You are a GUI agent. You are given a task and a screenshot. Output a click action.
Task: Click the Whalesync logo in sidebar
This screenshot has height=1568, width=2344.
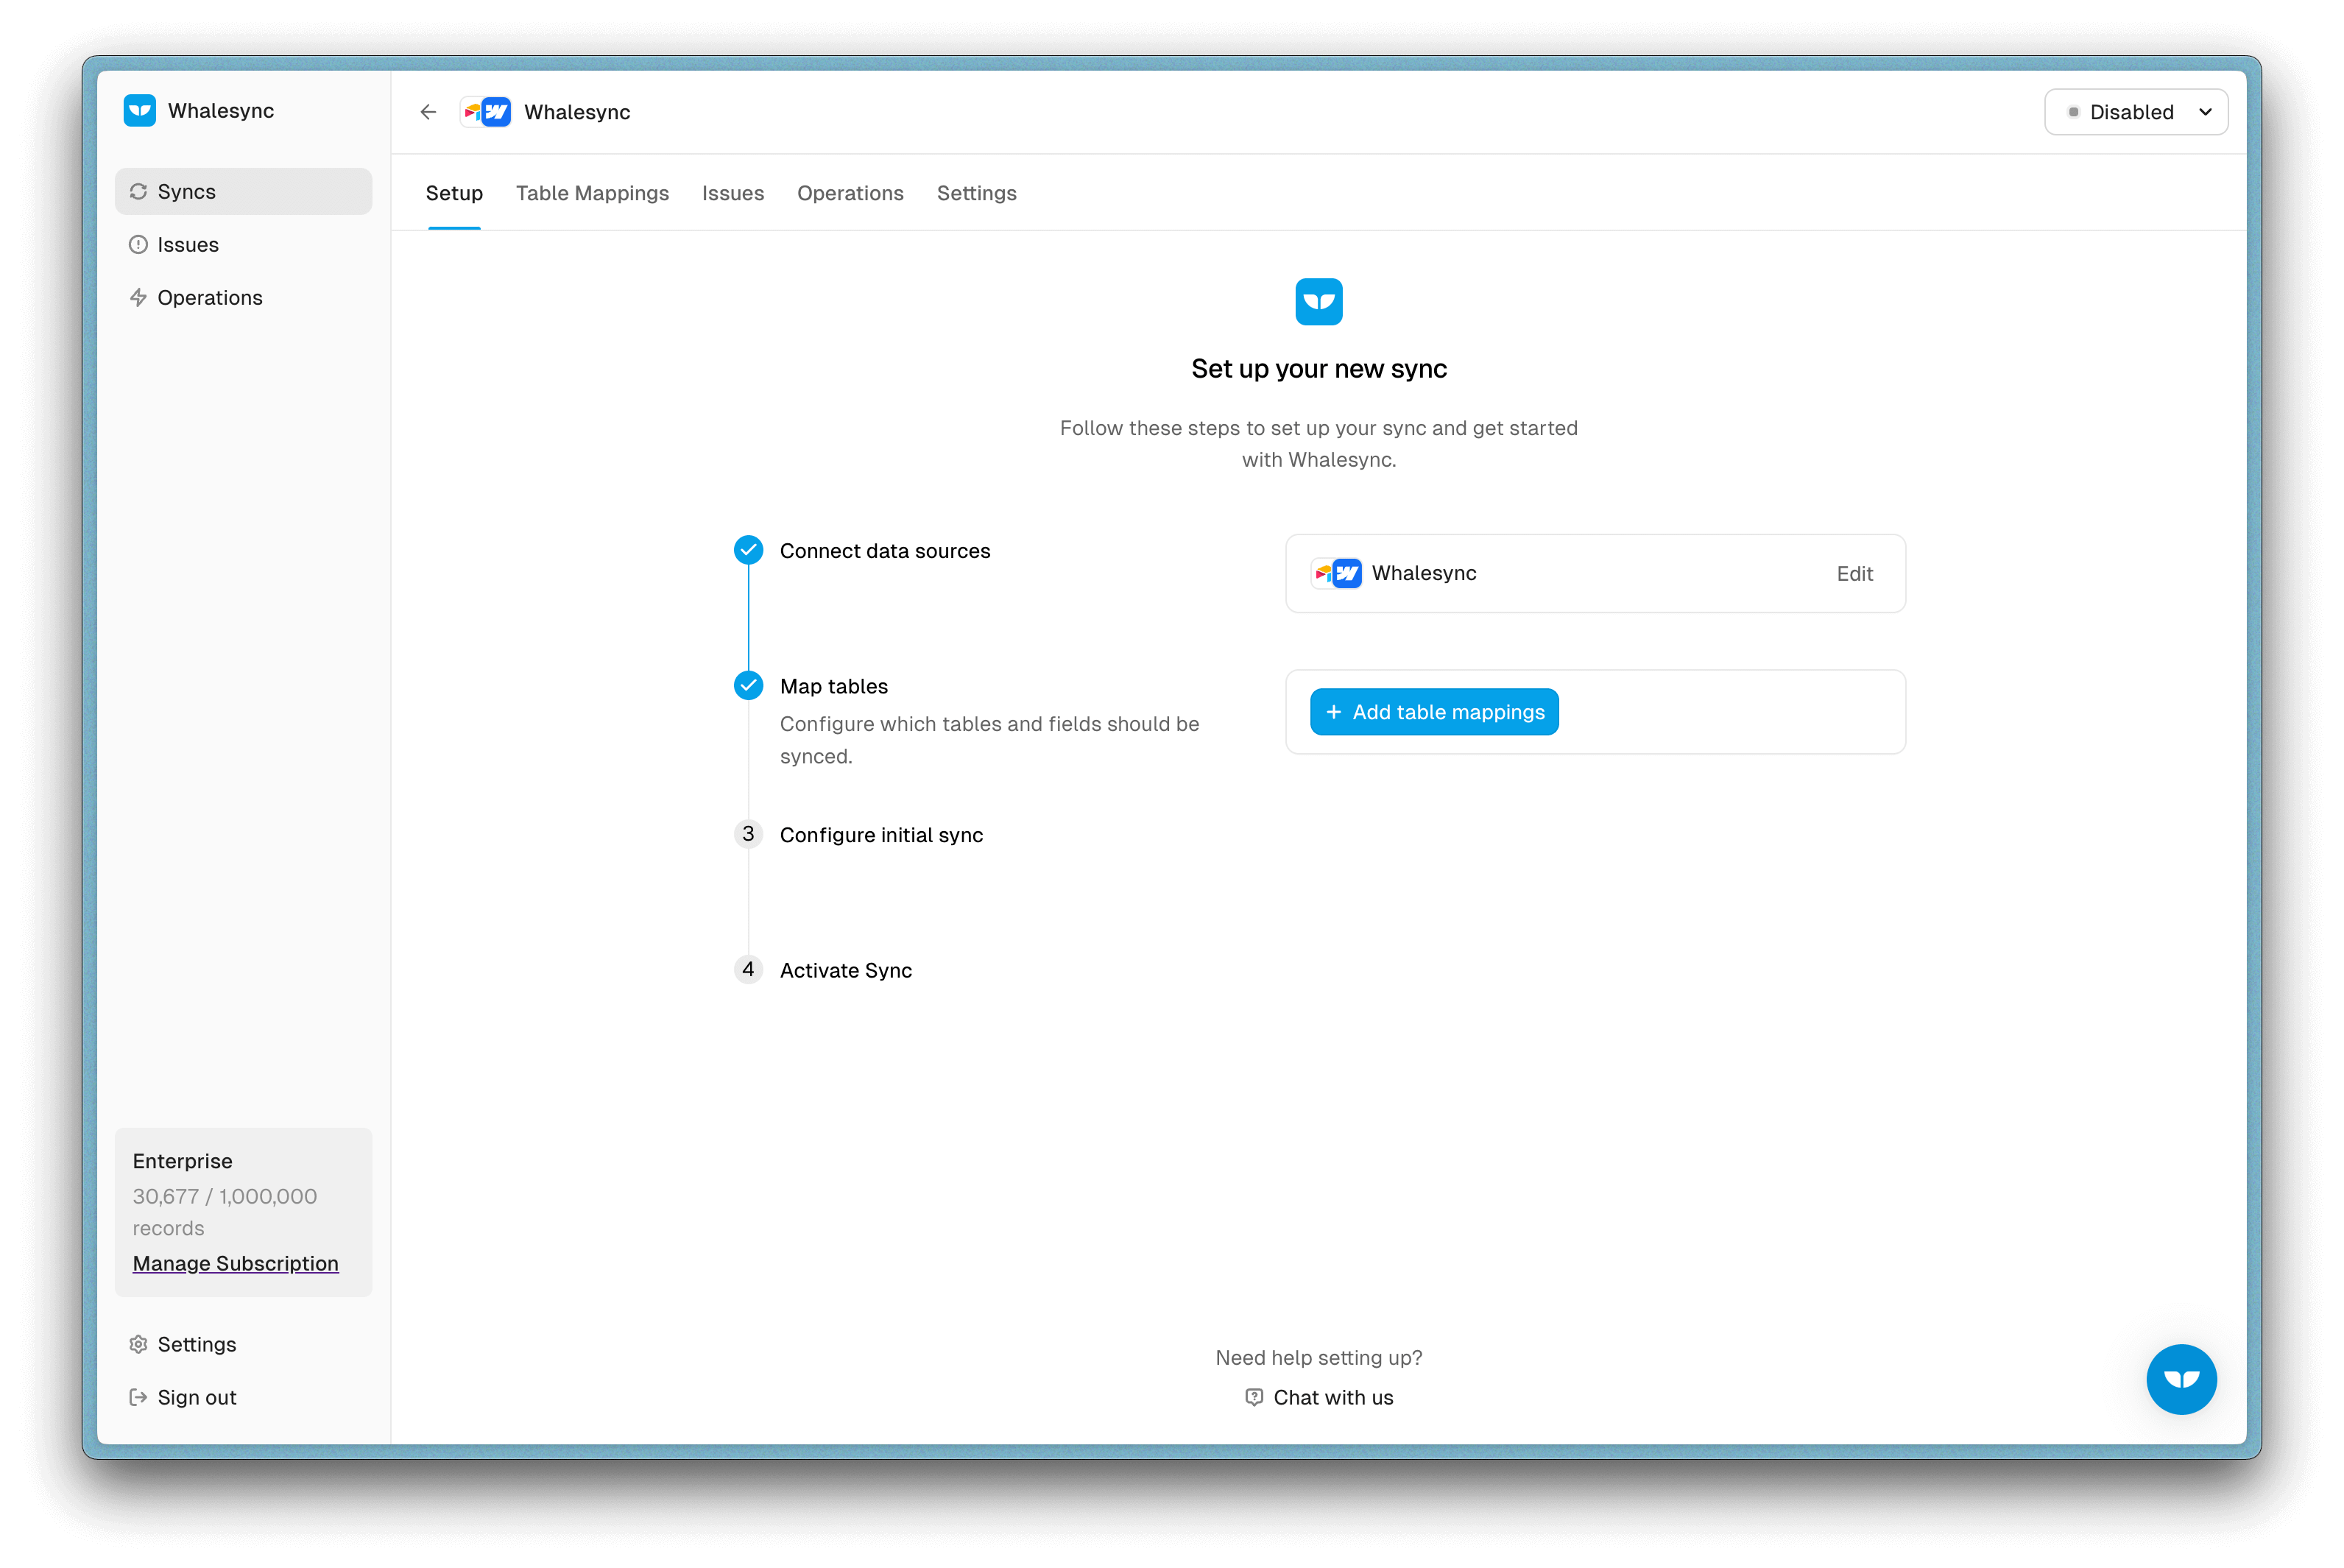click(140, 111)
